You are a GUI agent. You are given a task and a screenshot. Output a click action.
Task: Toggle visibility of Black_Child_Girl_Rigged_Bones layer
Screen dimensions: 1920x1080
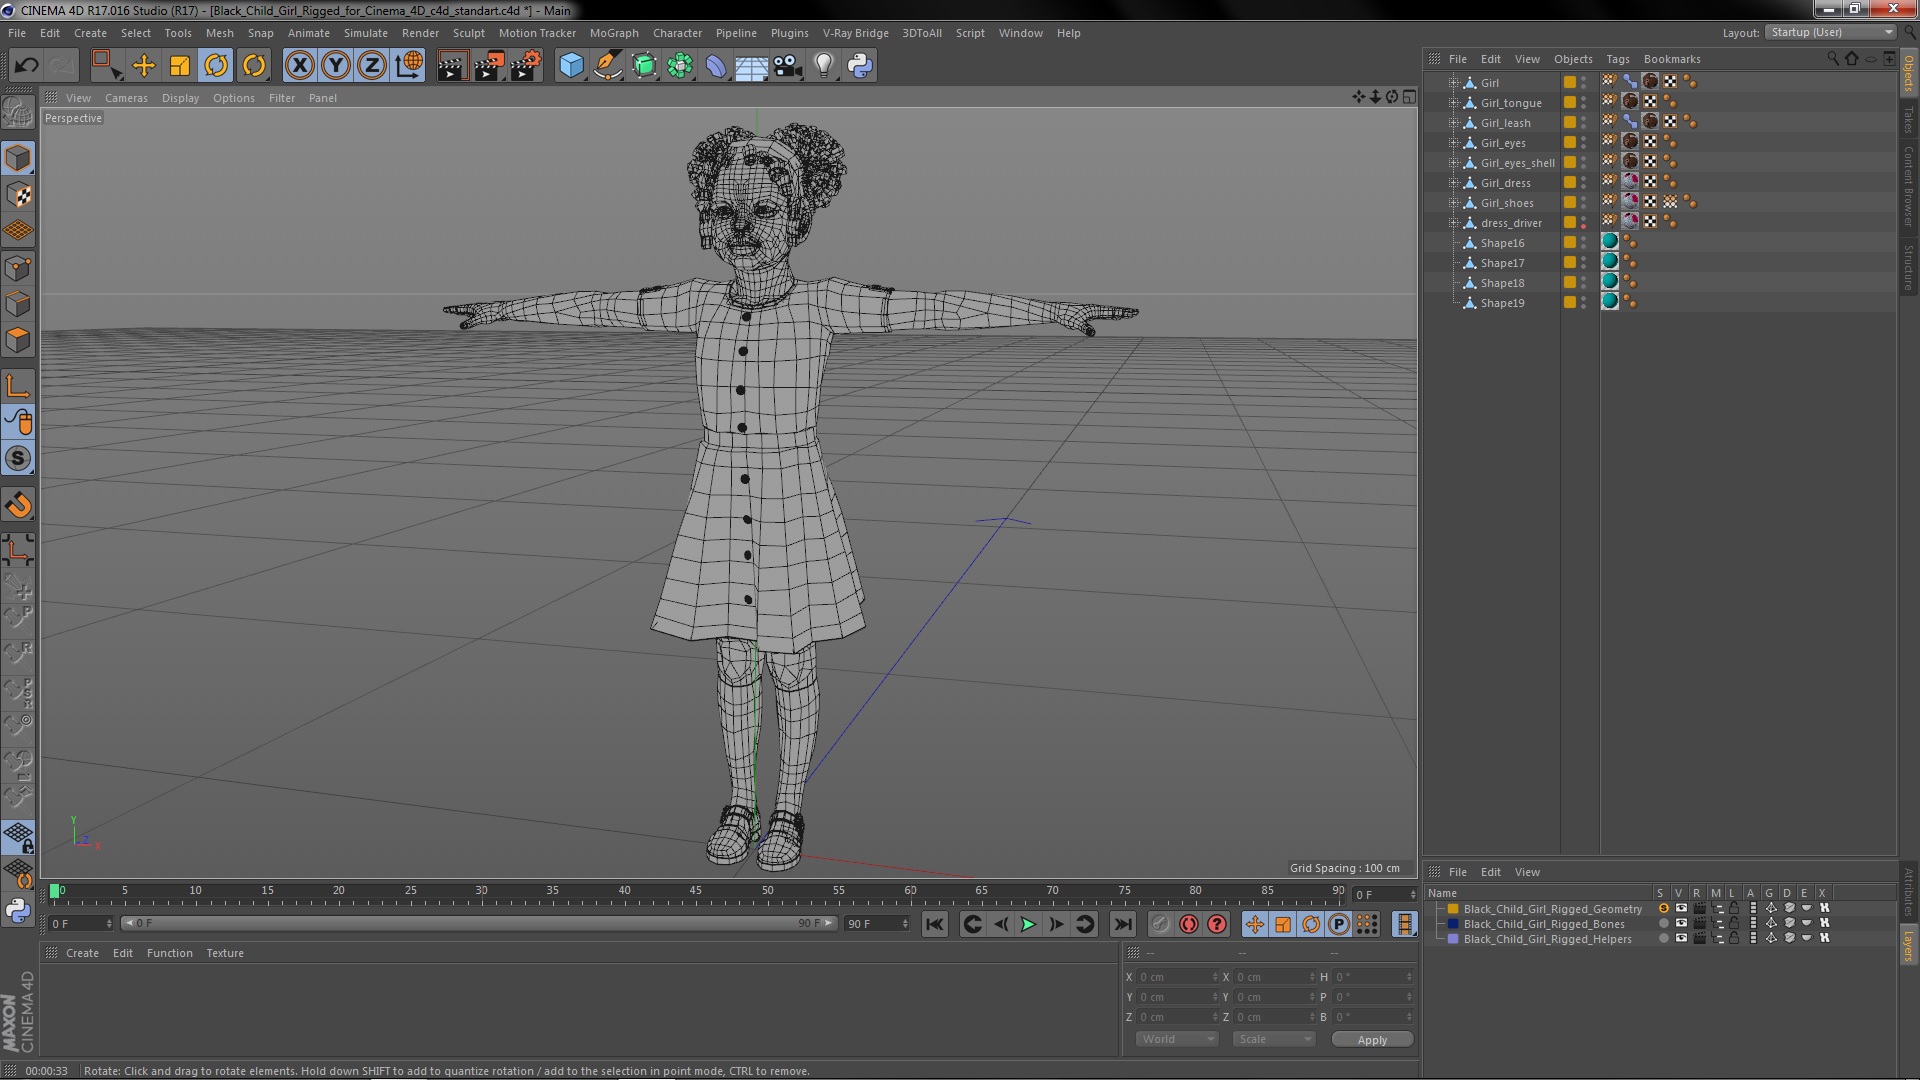1681,924
